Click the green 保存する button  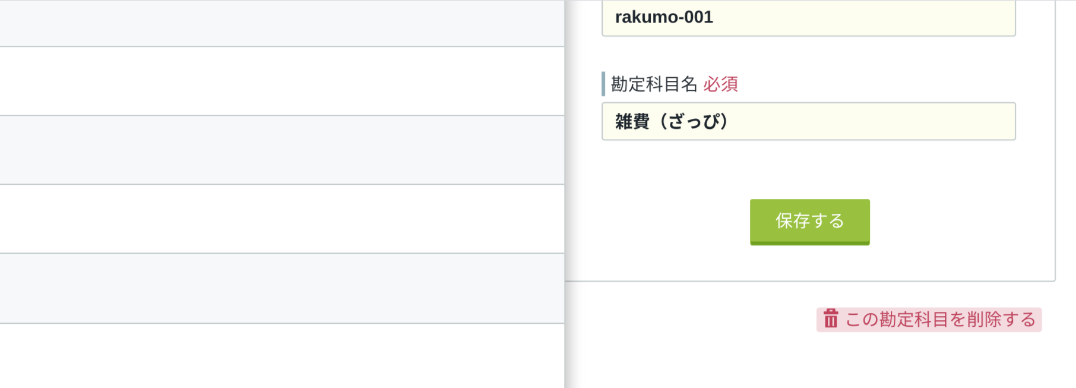pyautogui.click(x=810, y=222)
